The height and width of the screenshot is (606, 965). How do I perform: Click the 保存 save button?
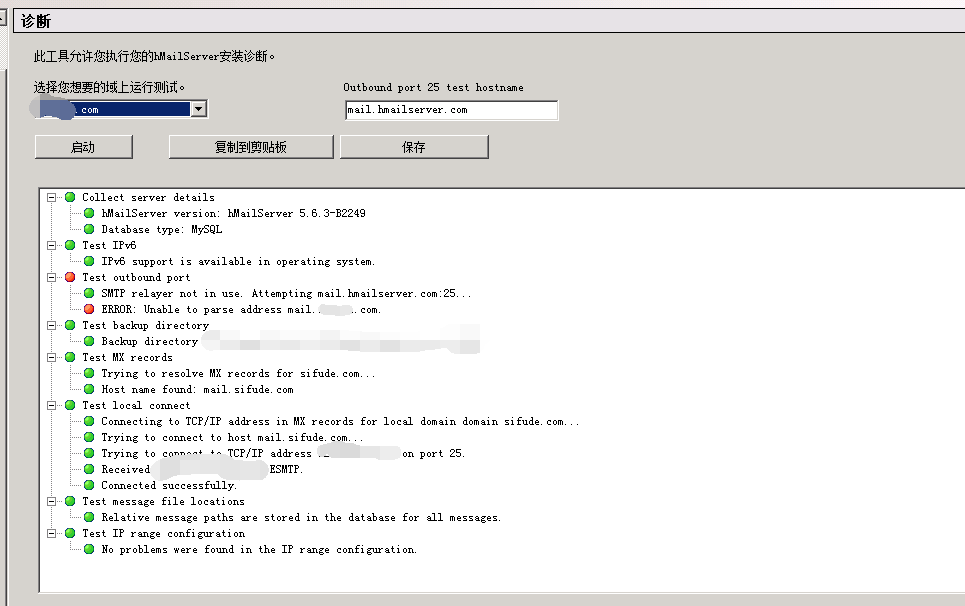point(413,147)
